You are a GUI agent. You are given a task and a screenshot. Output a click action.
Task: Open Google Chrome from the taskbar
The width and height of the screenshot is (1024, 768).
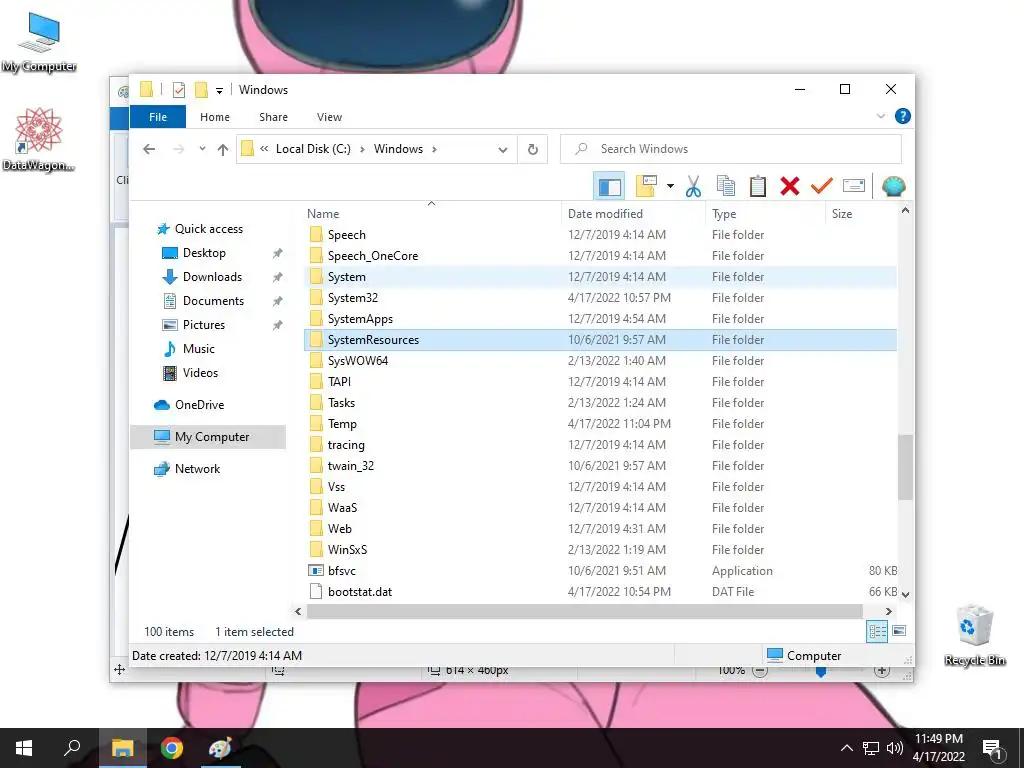[172, 748]
